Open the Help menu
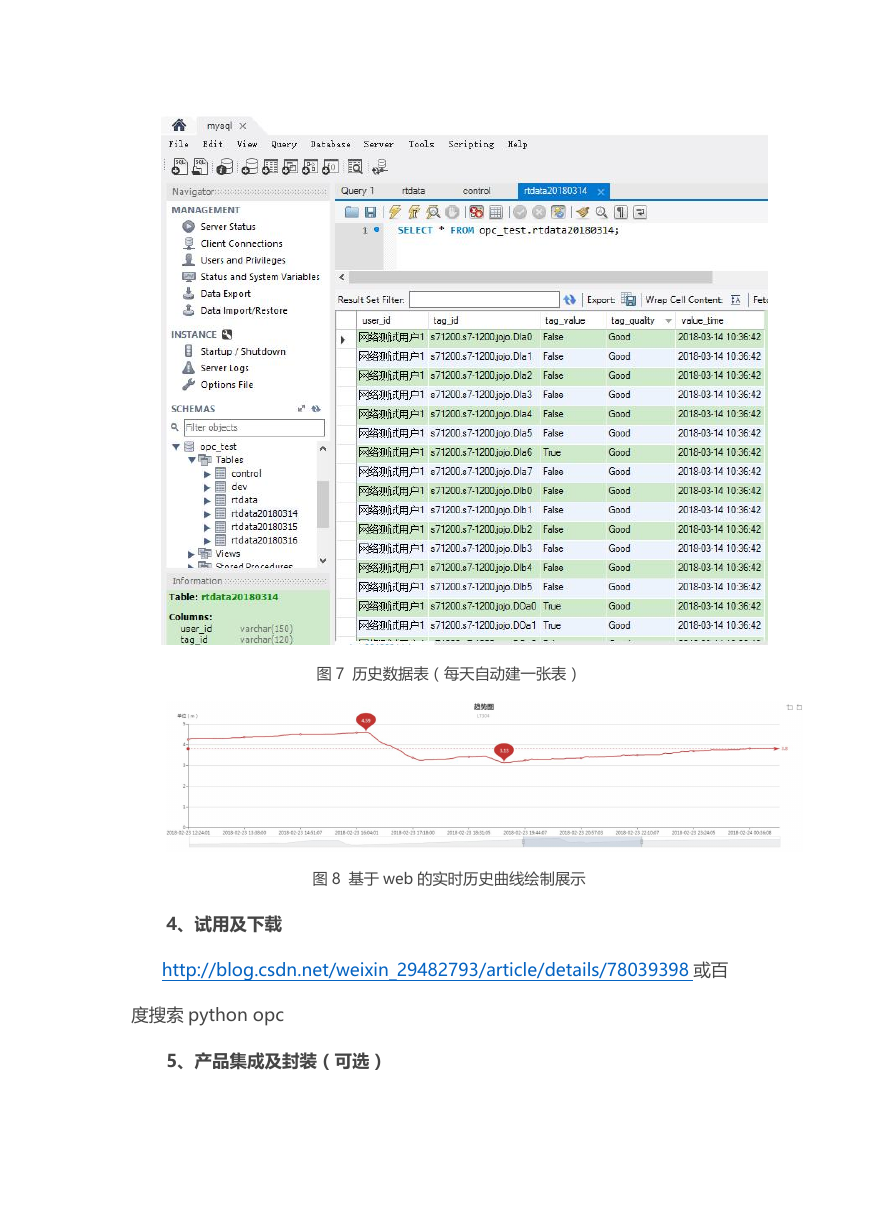The image size is (869, 1228). point(517,144)
